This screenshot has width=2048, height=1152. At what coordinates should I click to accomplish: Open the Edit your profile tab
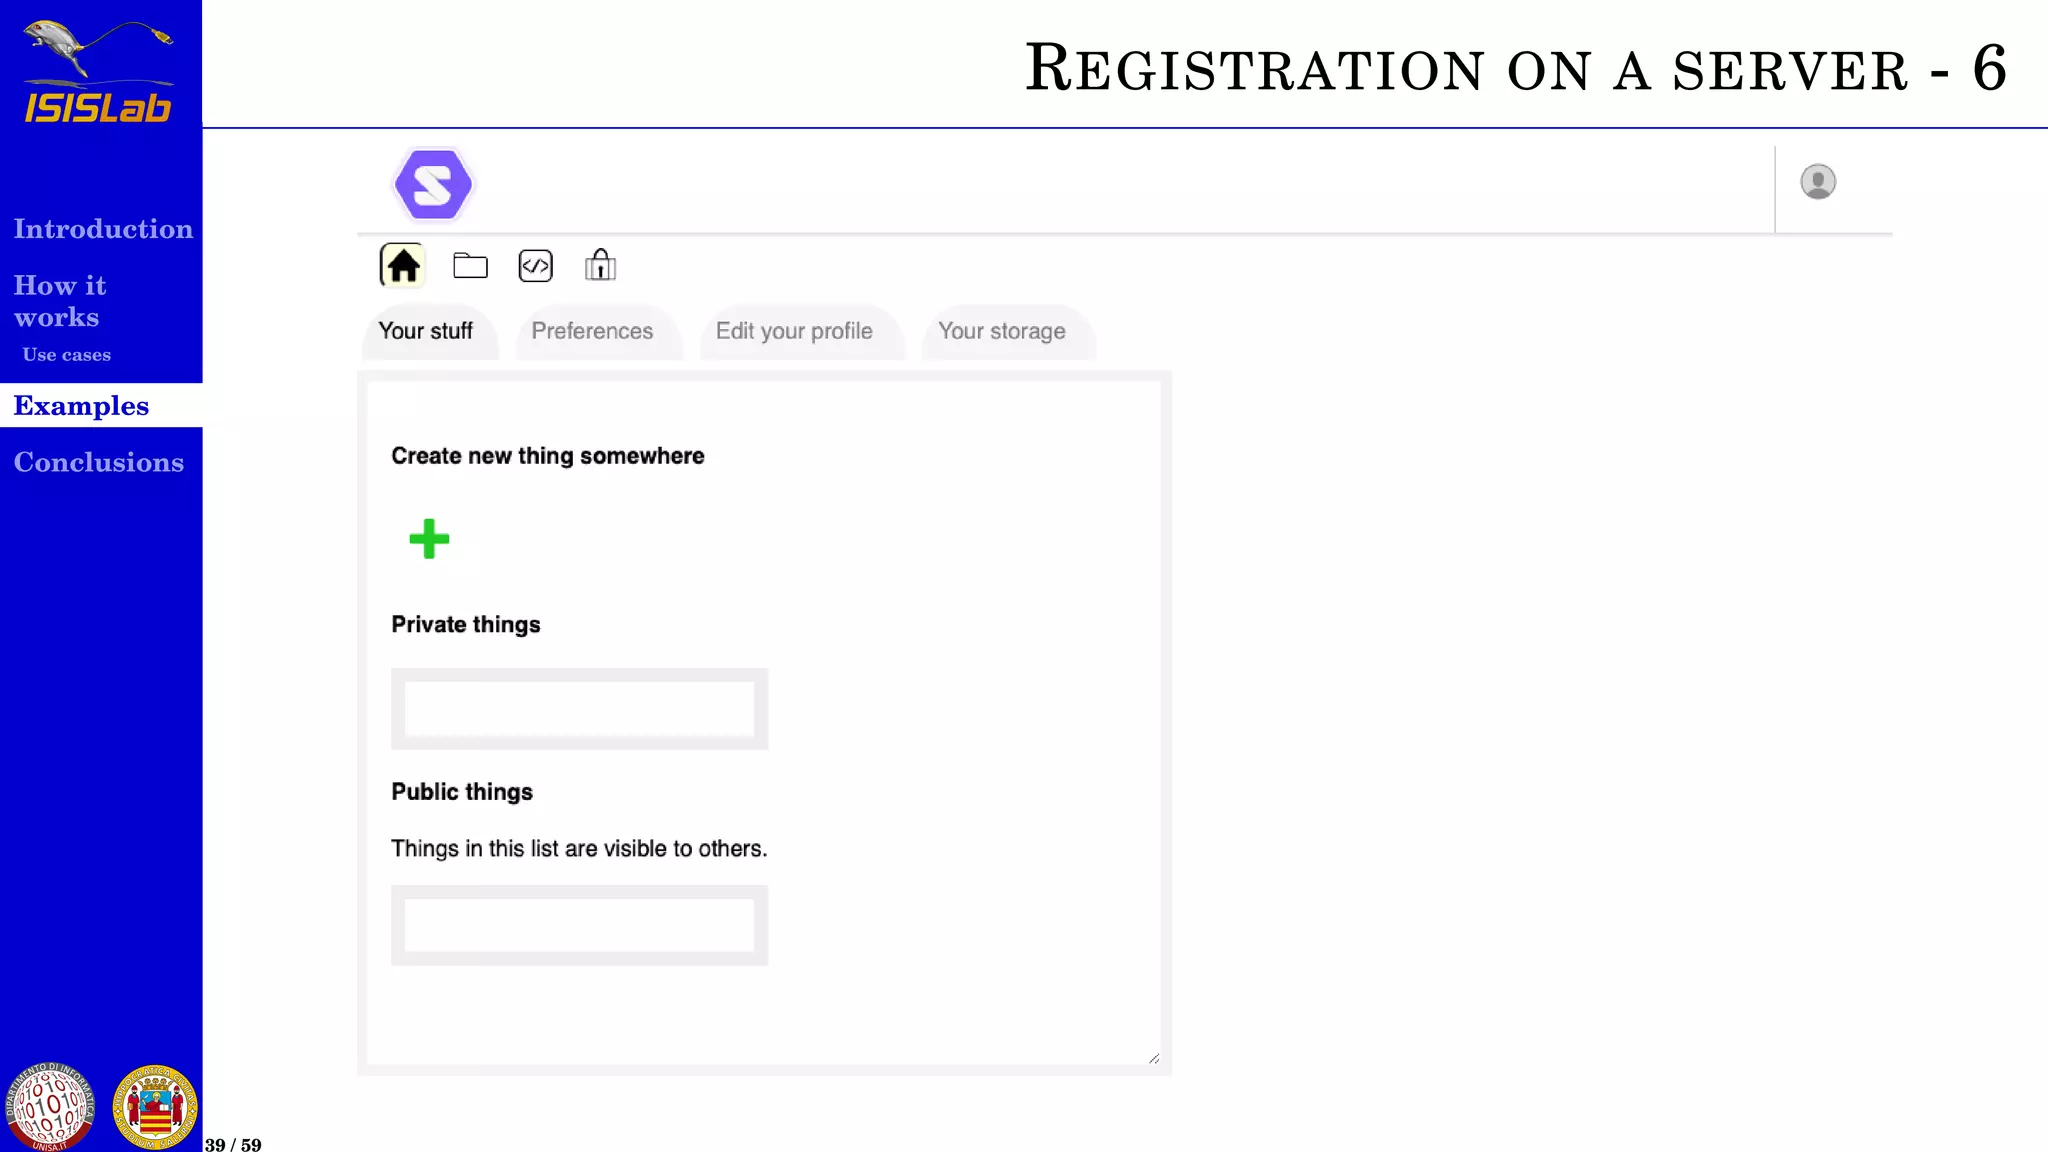click(x=794, y=331)
